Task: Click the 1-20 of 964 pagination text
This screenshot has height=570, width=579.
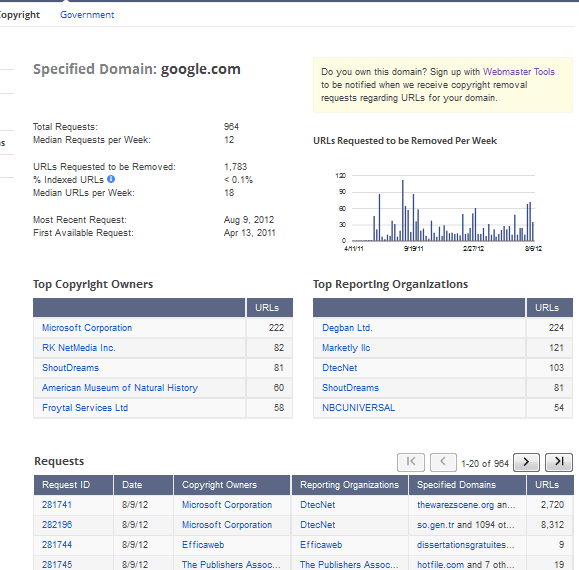Action: click(x=485, y=463)
